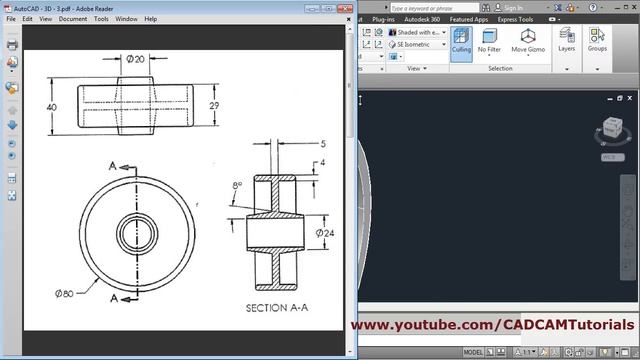
Task: Switch to the Plug-ins ribbon tab
Action: point(383,19)
